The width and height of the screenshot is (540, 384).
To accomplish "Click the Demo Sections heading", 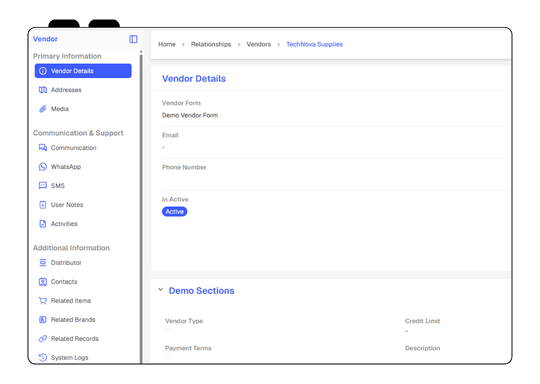I will point(201,291).
